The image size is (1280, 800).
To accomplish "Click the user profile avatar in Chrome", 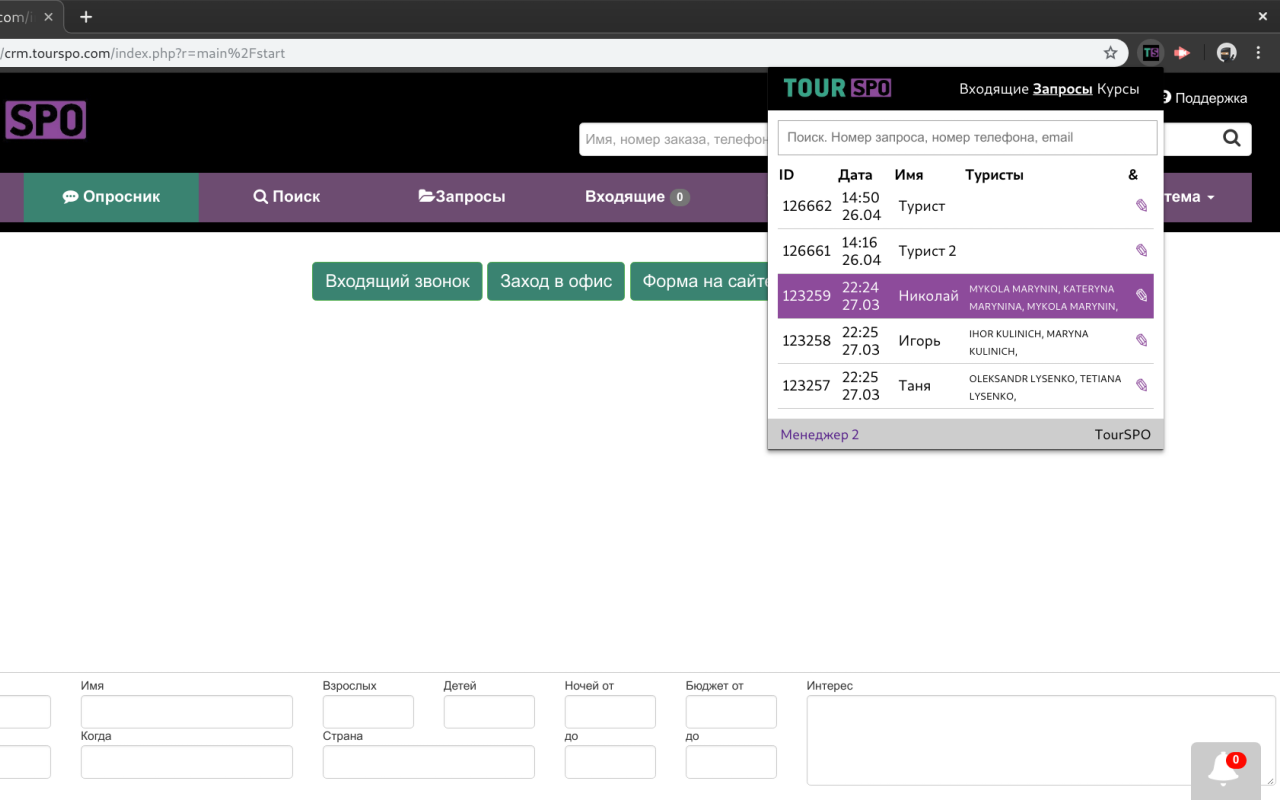I will point(1227,53).
